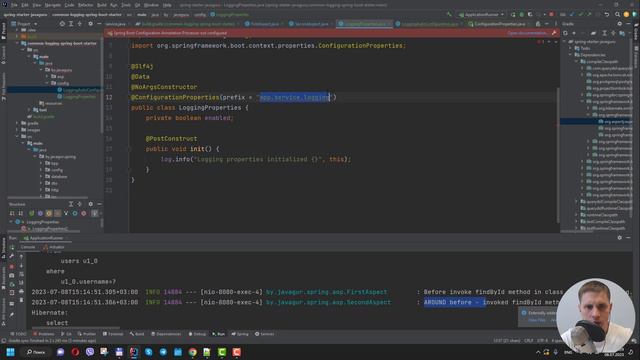Open the File menu

[x=14, y=5]
